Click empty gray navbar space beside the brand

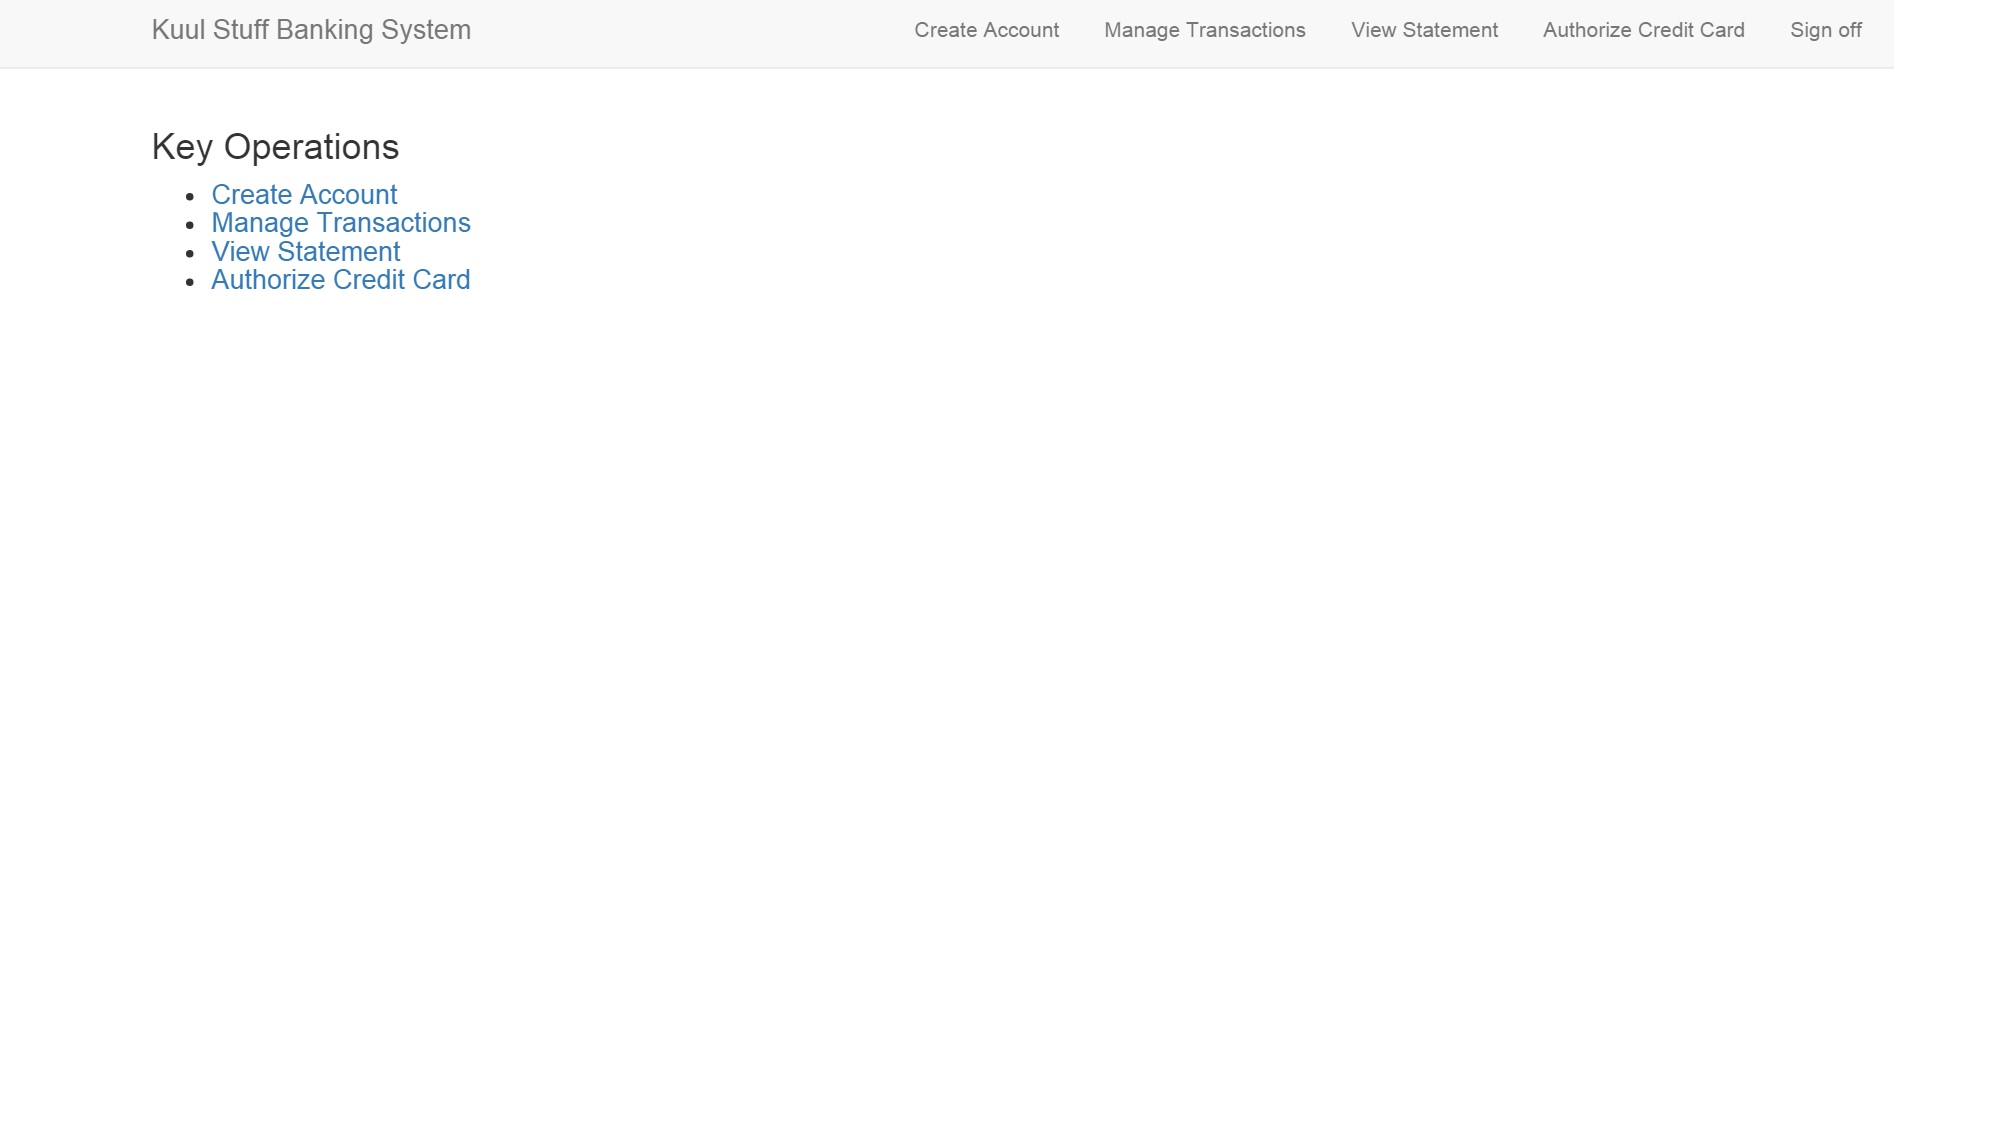(x=690, y=32)
